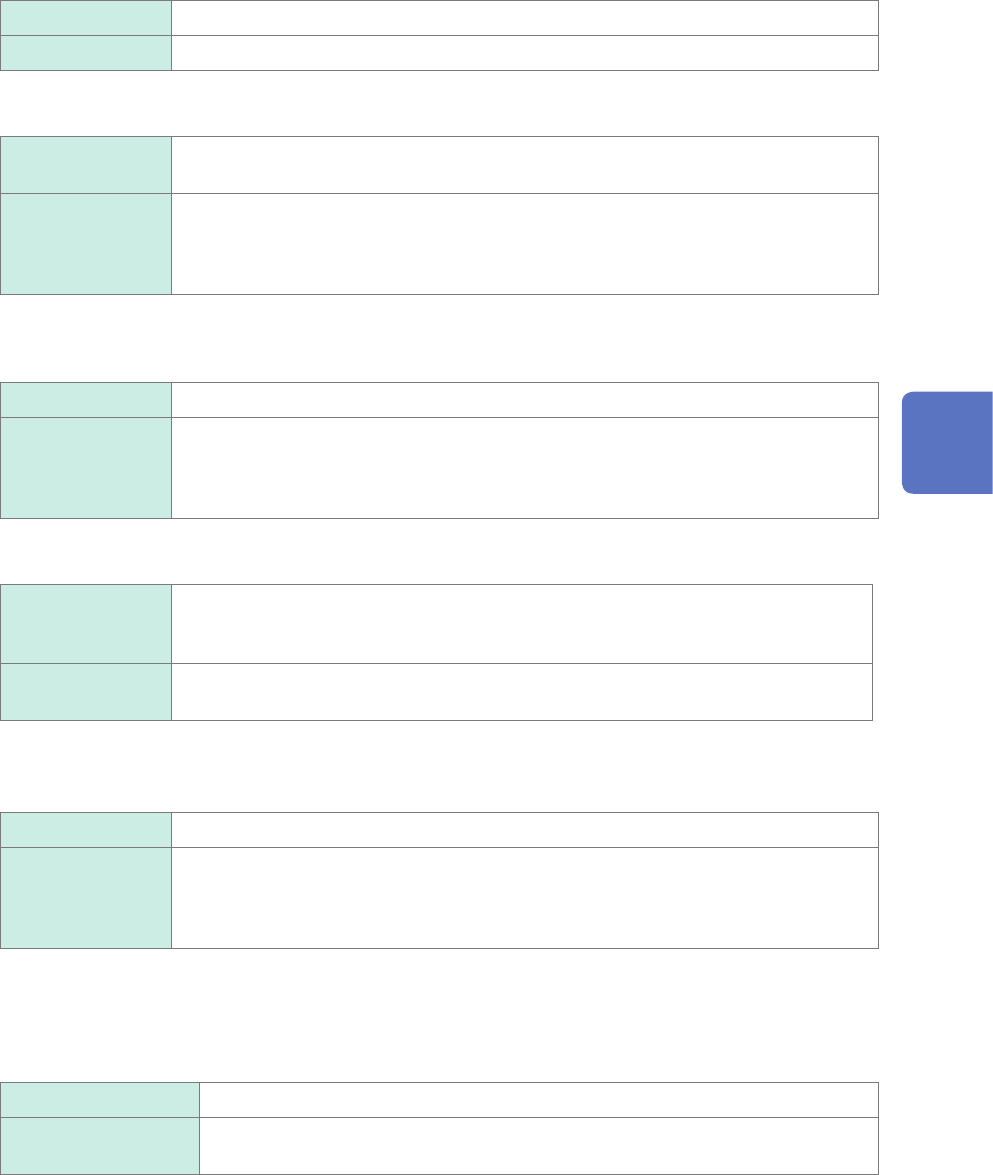
Task: Click first table's bottom white content cell
Action: click(x=524, y=53)
